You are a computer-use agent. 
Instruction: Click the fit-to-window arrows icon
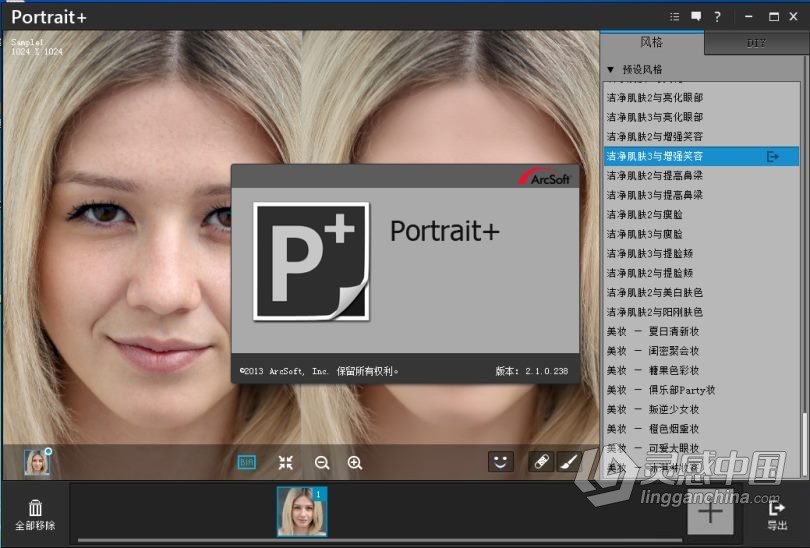point(286,462)
